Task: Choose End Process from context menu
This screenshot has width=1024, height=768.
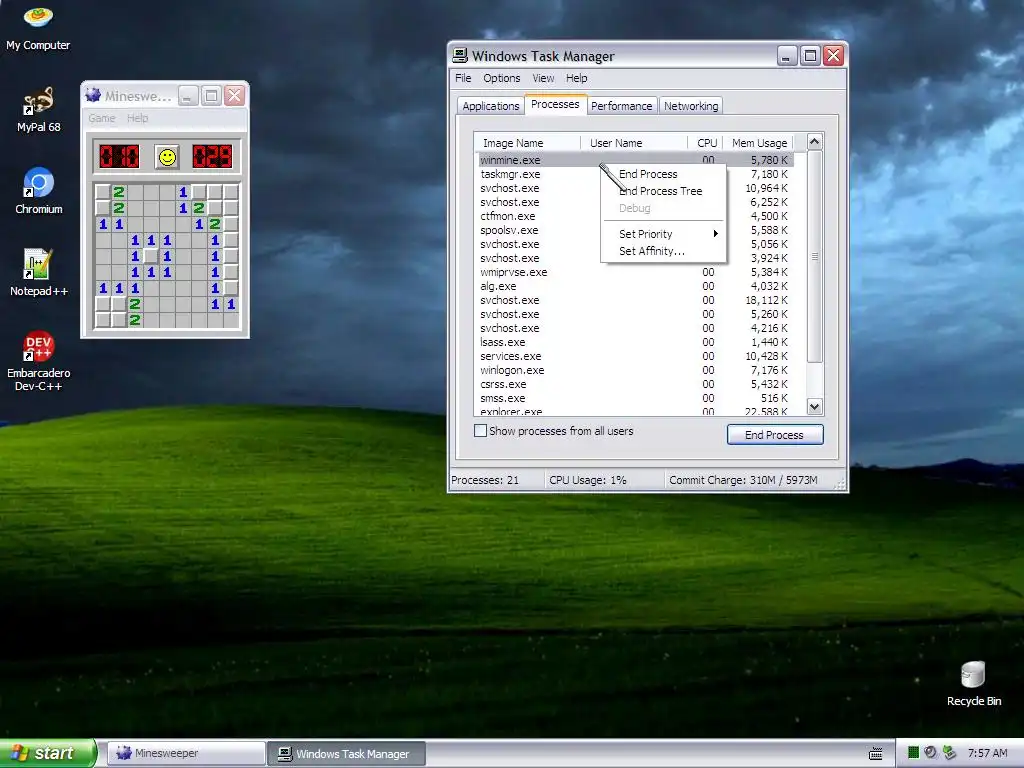Action: click(x=662, y=174)
